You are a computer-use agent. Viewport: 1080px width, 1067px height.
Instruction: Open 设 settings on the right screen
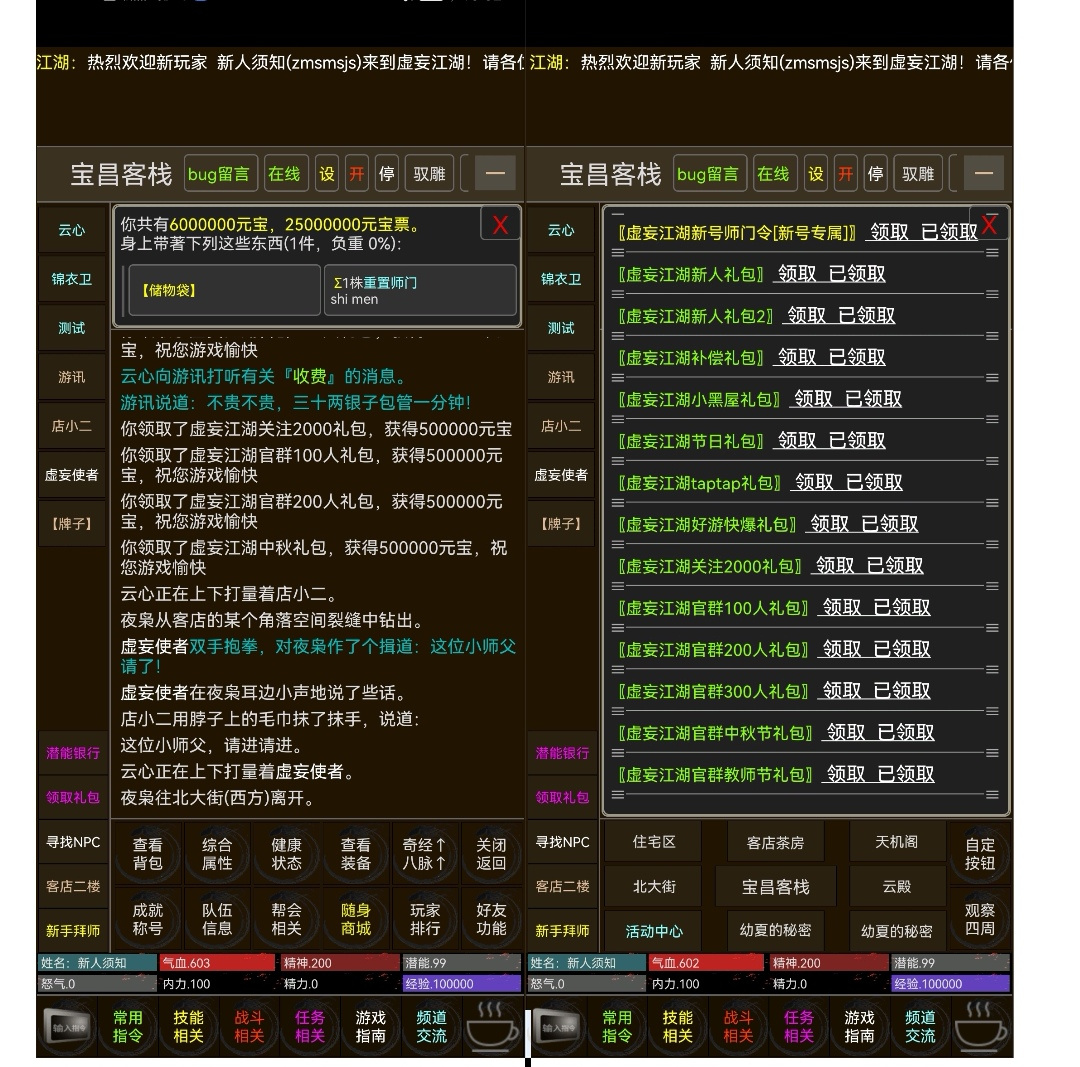pyautogui.click(x=816, y=174)
